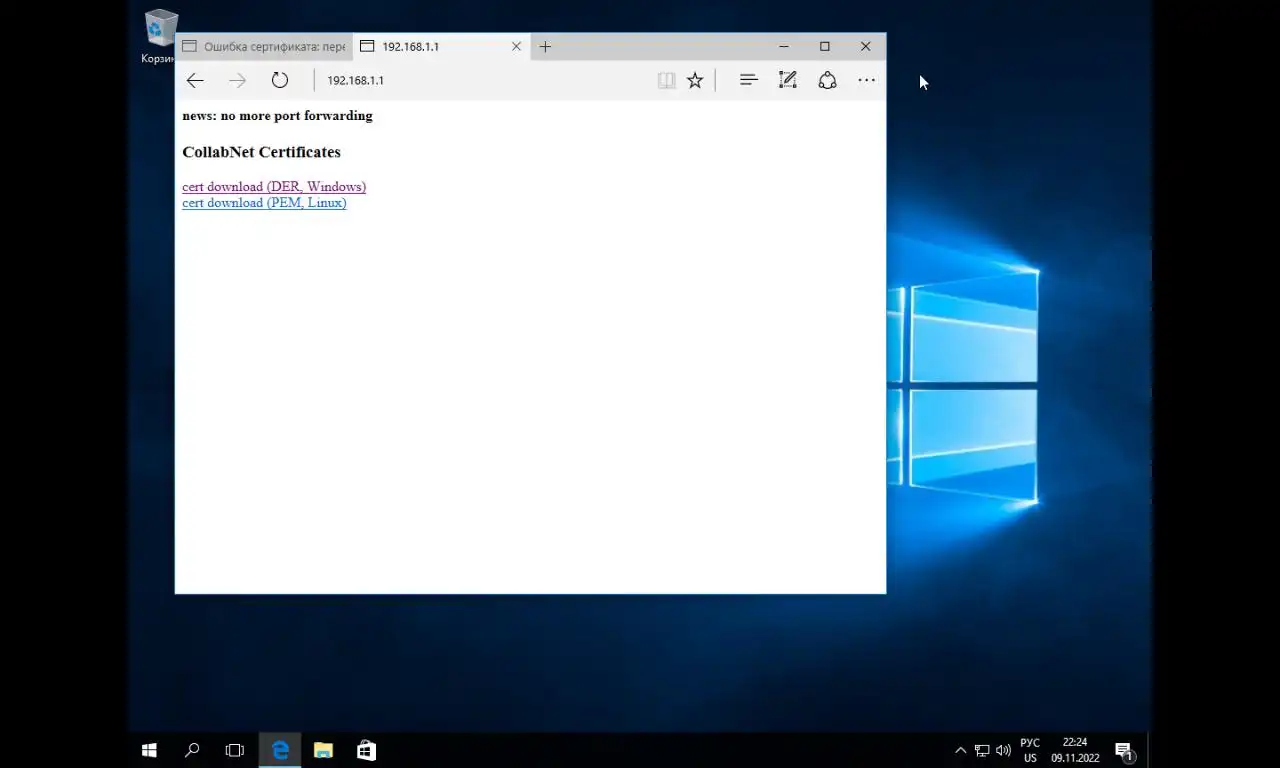This screenshot has width=1280, height=768.
Task: Show hidden tray icons chevron
Action: [961, 750]
